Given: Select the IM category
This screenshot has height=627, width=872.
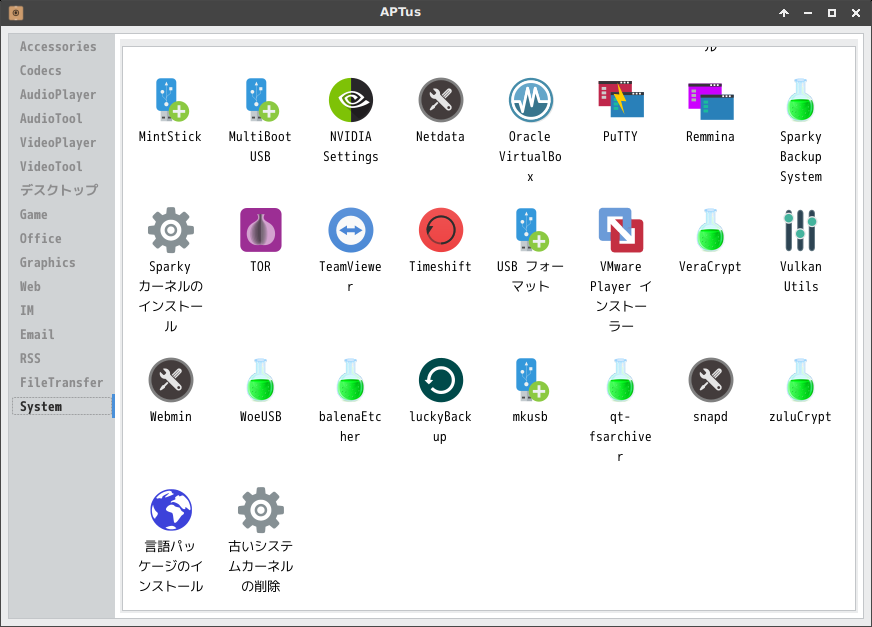Looking at the screenshot, I should (27, 310).
